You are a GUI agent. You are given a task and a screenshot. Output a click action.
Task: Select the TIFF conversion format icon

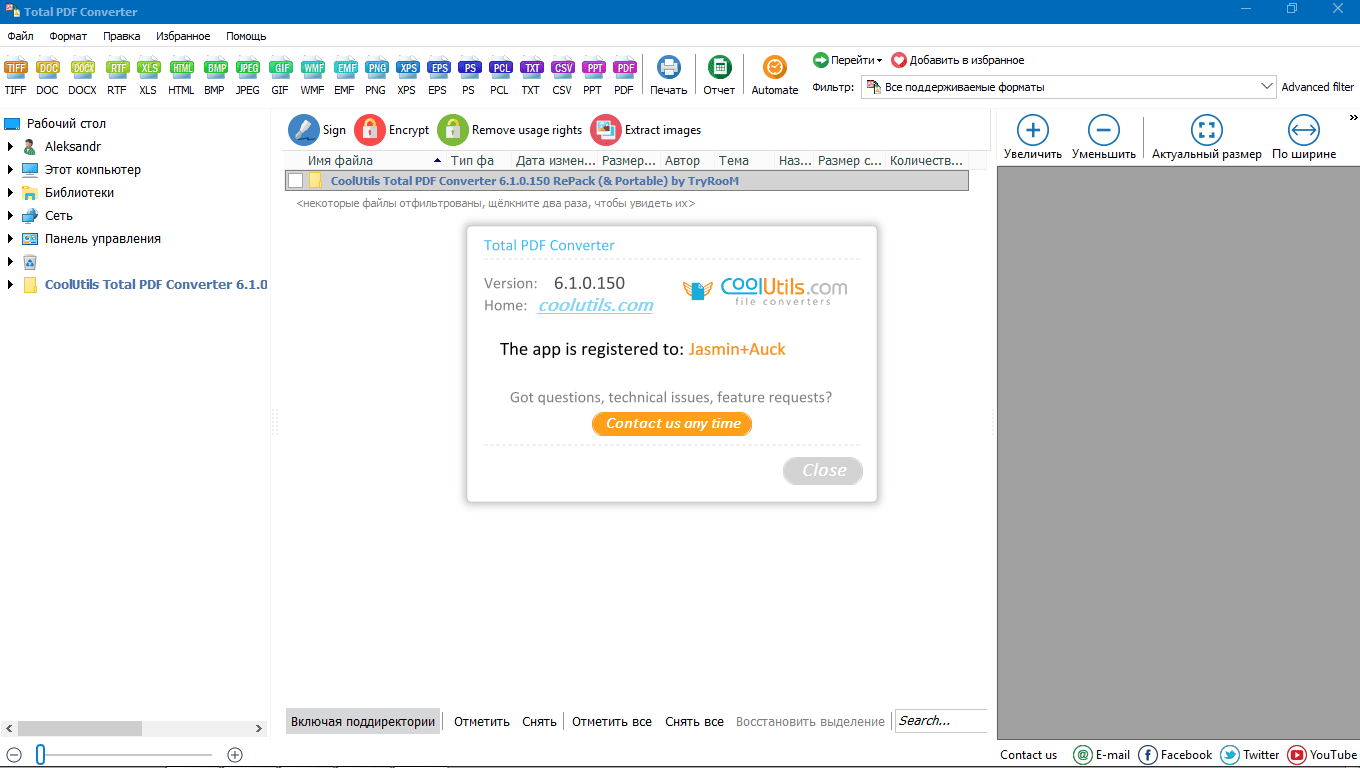[x=16, y=69]
